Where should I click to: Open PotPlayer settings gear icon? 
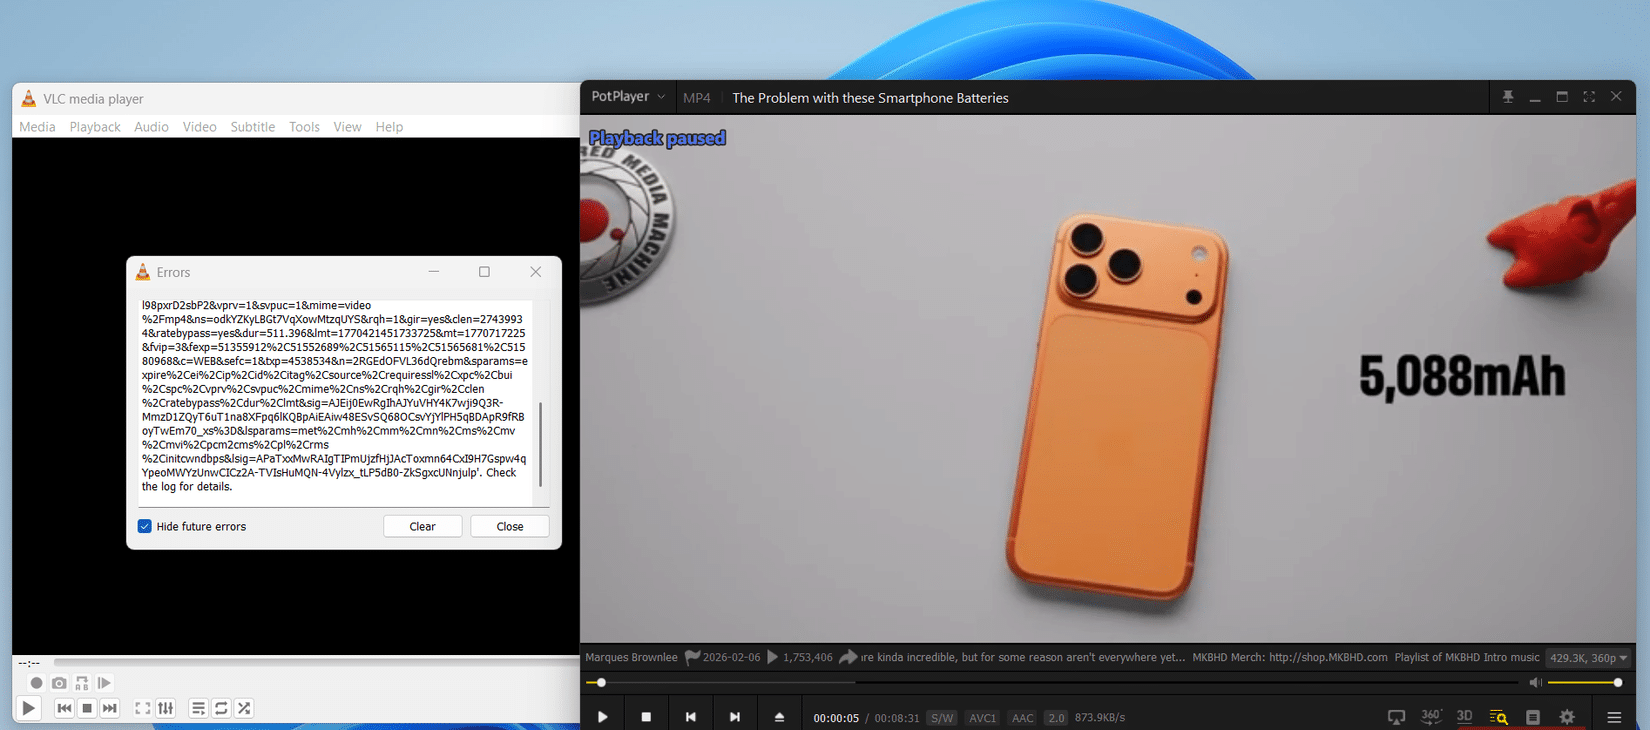[1567, 717]
